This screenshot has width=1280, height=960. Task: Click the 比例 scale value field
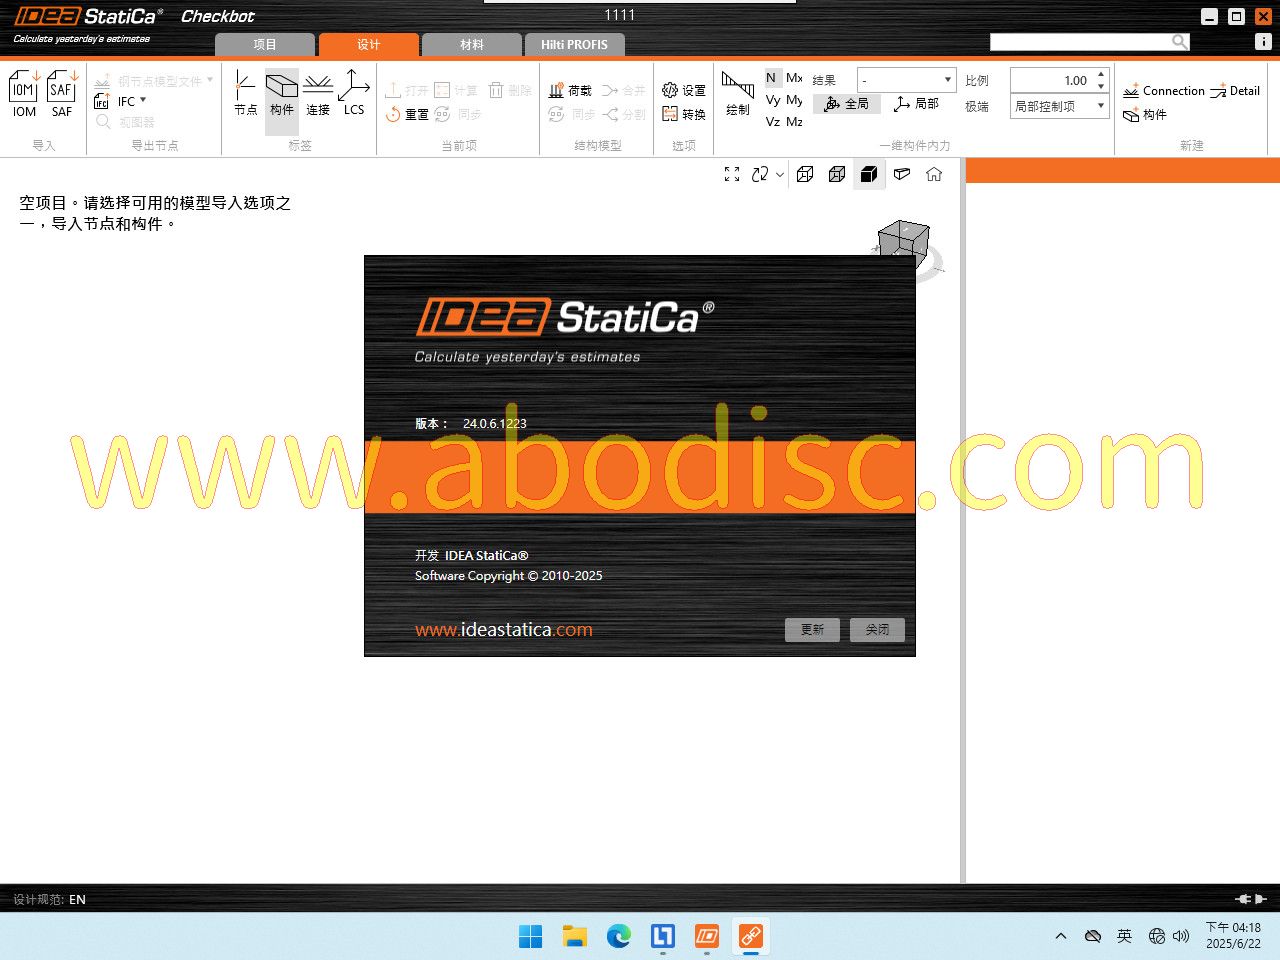pos(1052,80)
